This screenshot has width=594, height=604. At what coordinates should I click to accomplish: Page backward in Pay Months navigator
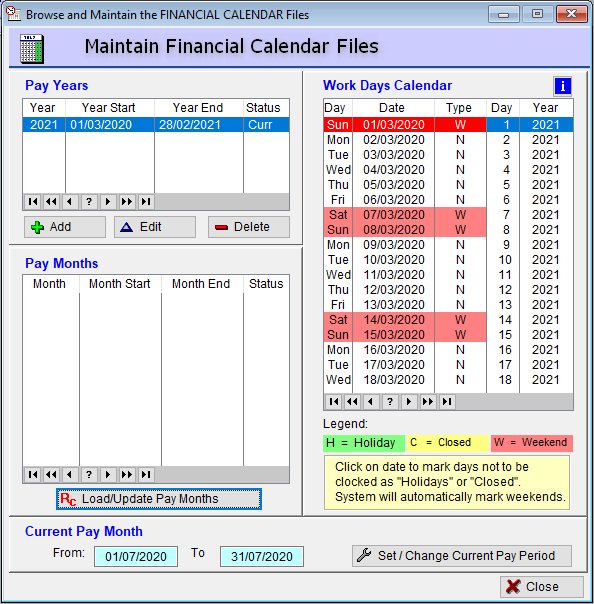coord(51,474)
